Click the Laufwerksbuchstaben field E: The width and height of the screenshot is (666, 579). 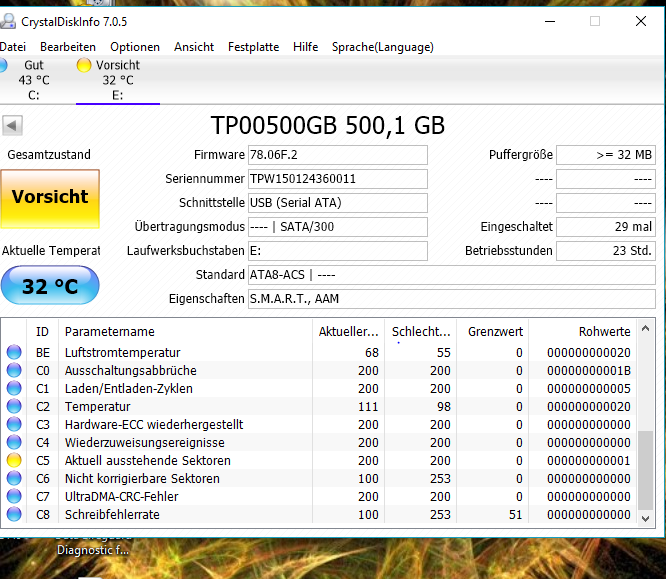pyautogui.click(x=338, y=251)
